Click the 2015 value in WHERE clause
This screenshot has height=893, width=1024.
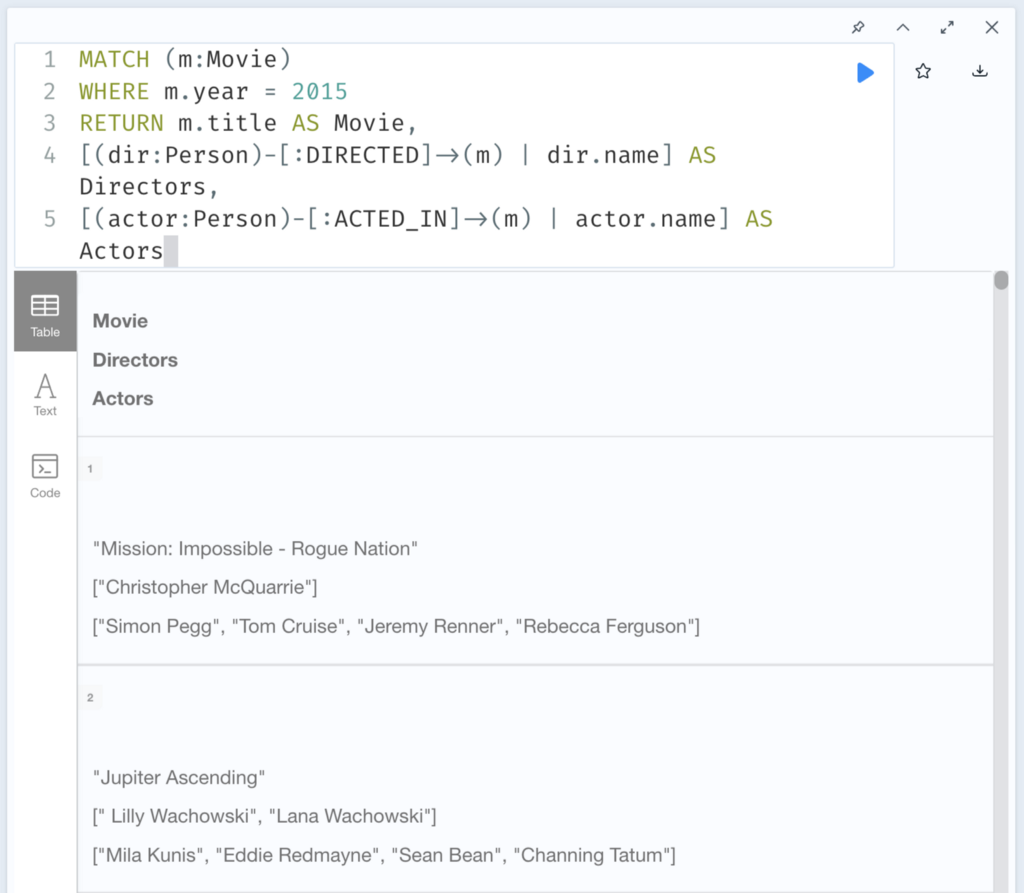click(319, 91)
